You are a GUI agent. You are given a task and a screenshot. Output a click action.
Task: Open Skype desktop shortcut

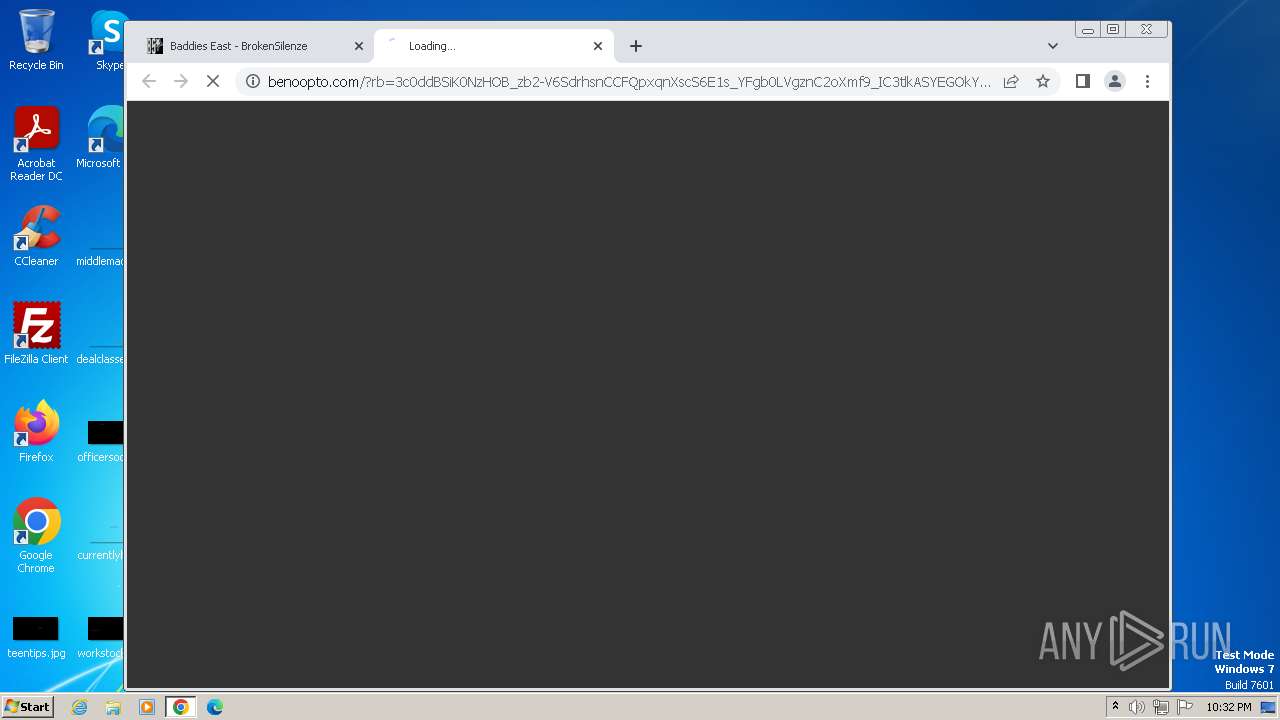point(108,40)
